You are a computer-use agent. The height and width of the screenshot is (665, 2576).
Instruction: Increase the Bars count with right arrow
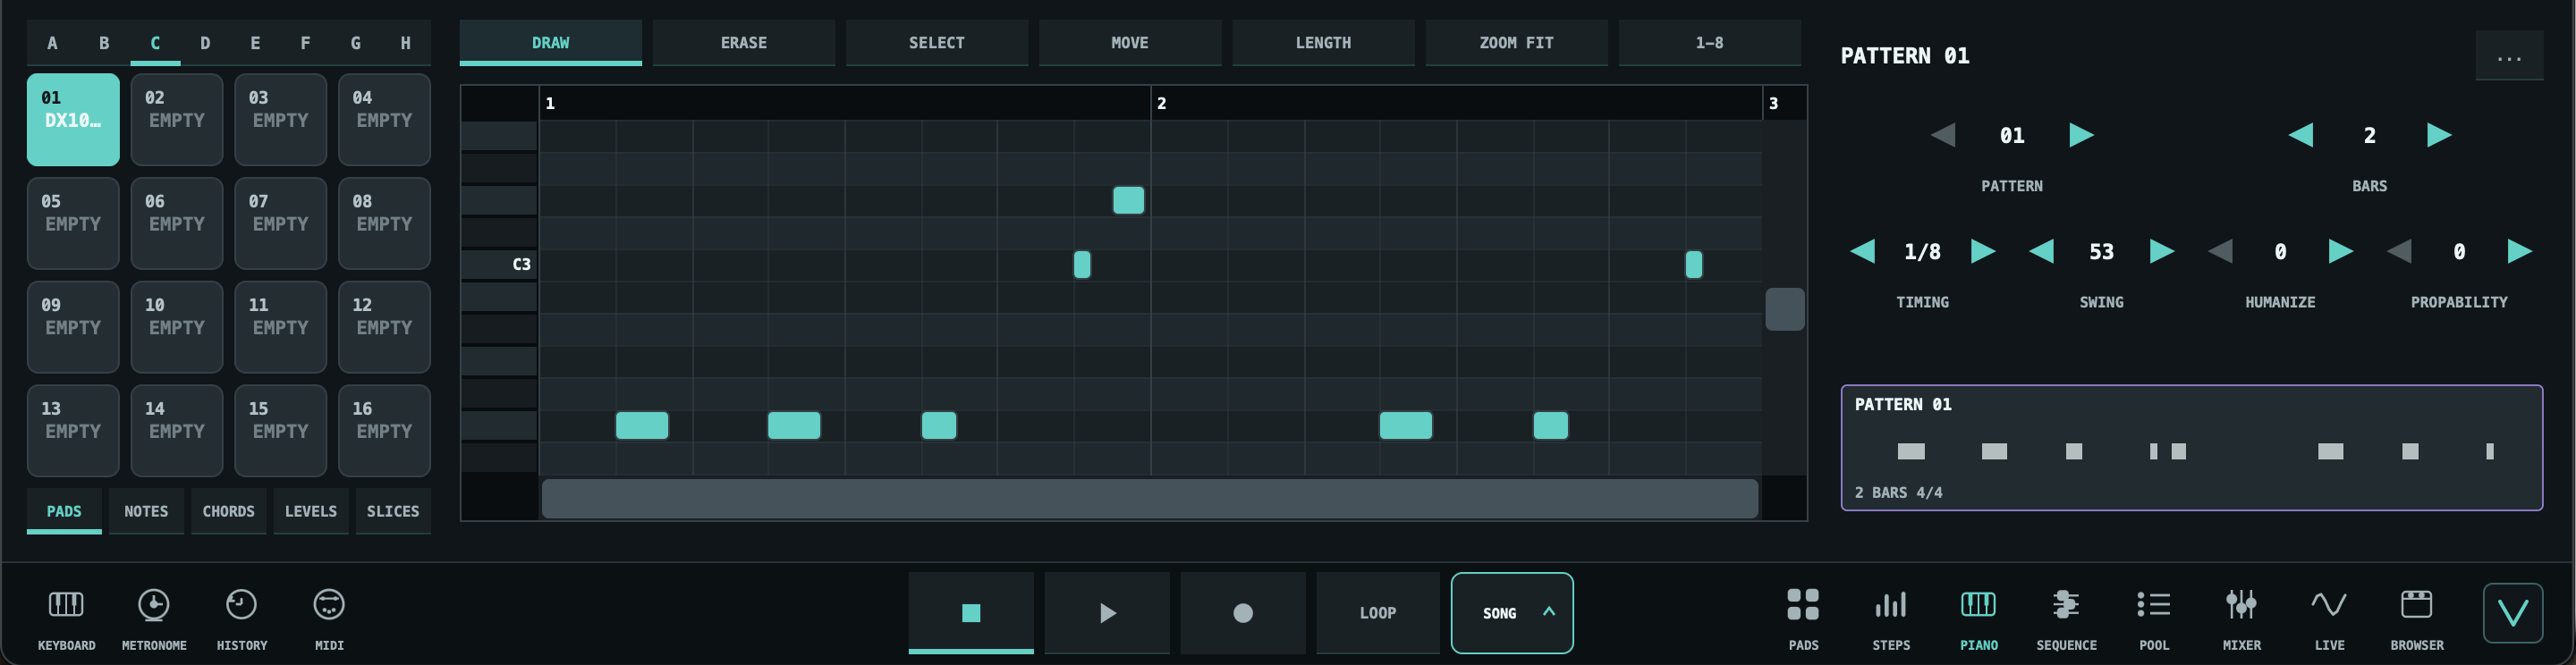2439,135
